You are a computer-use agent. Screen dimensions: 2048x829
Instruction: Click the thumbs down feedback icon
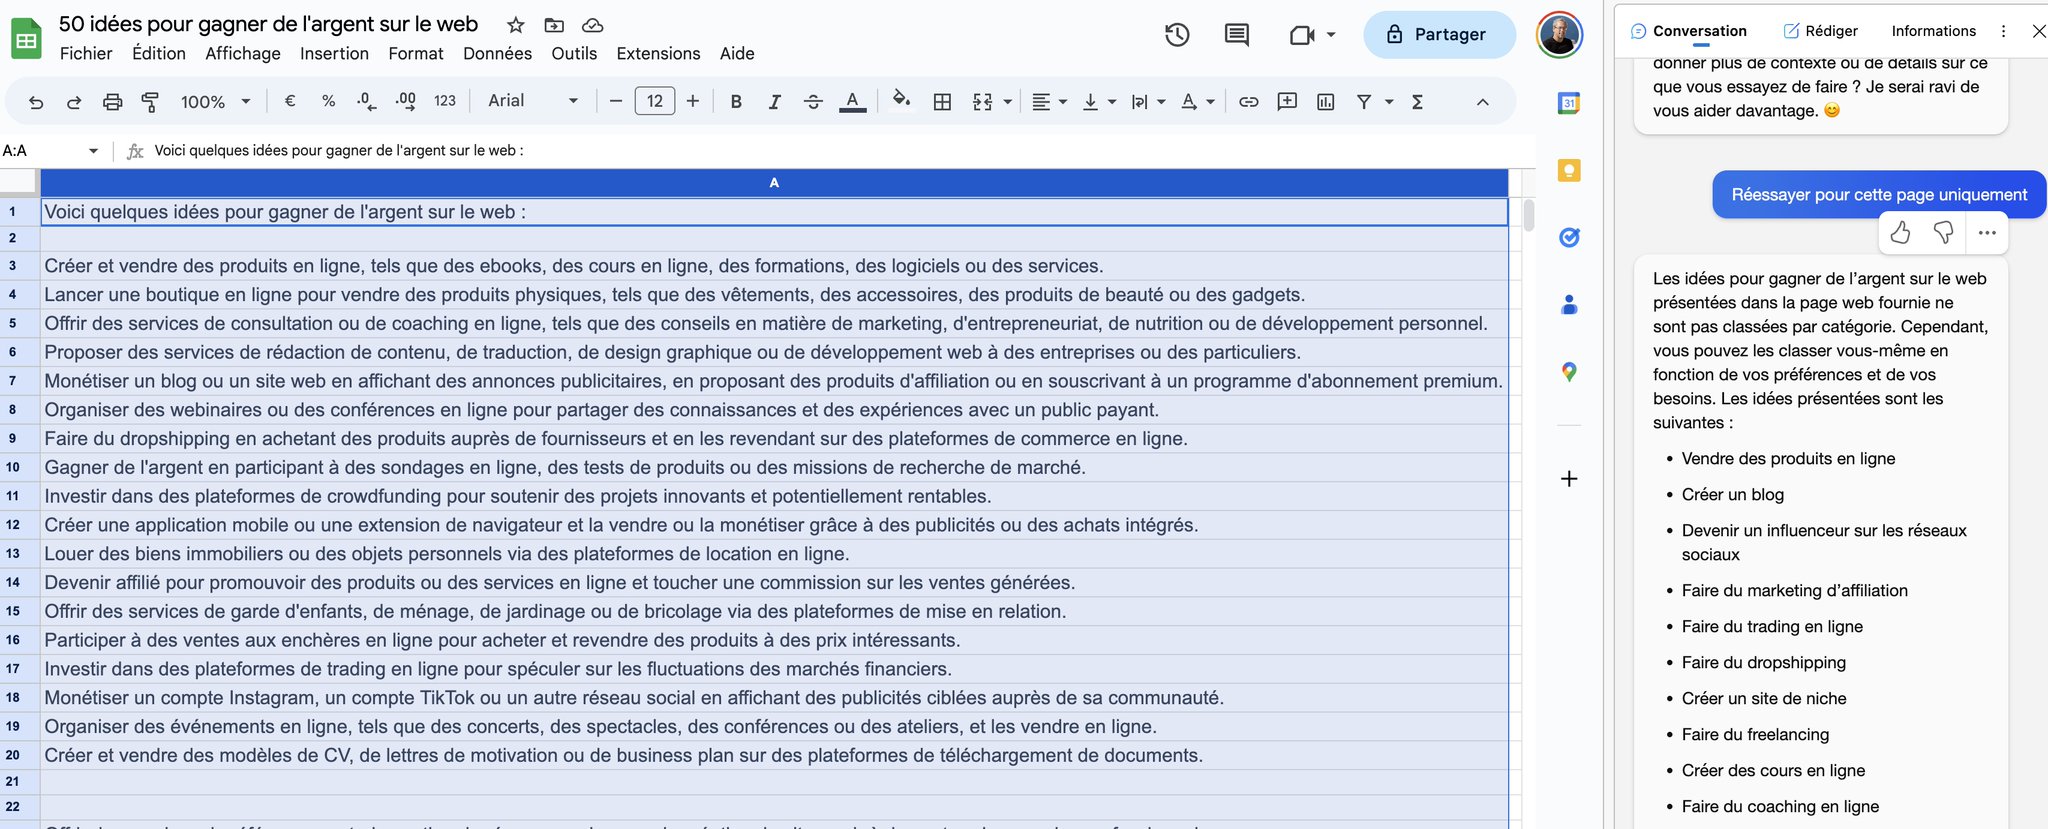click(x=1943, y=233)
